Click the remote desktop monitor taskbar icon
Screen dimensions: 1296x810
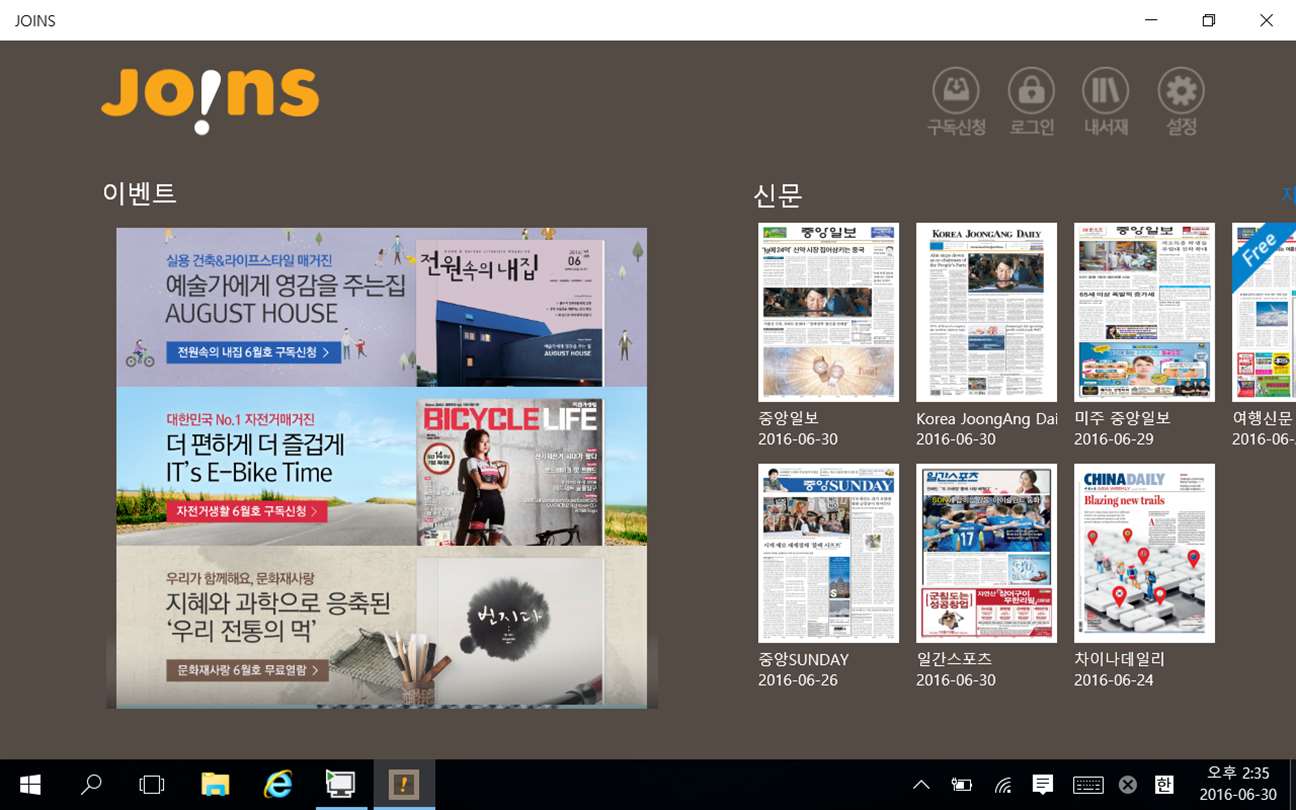[340, 785]
